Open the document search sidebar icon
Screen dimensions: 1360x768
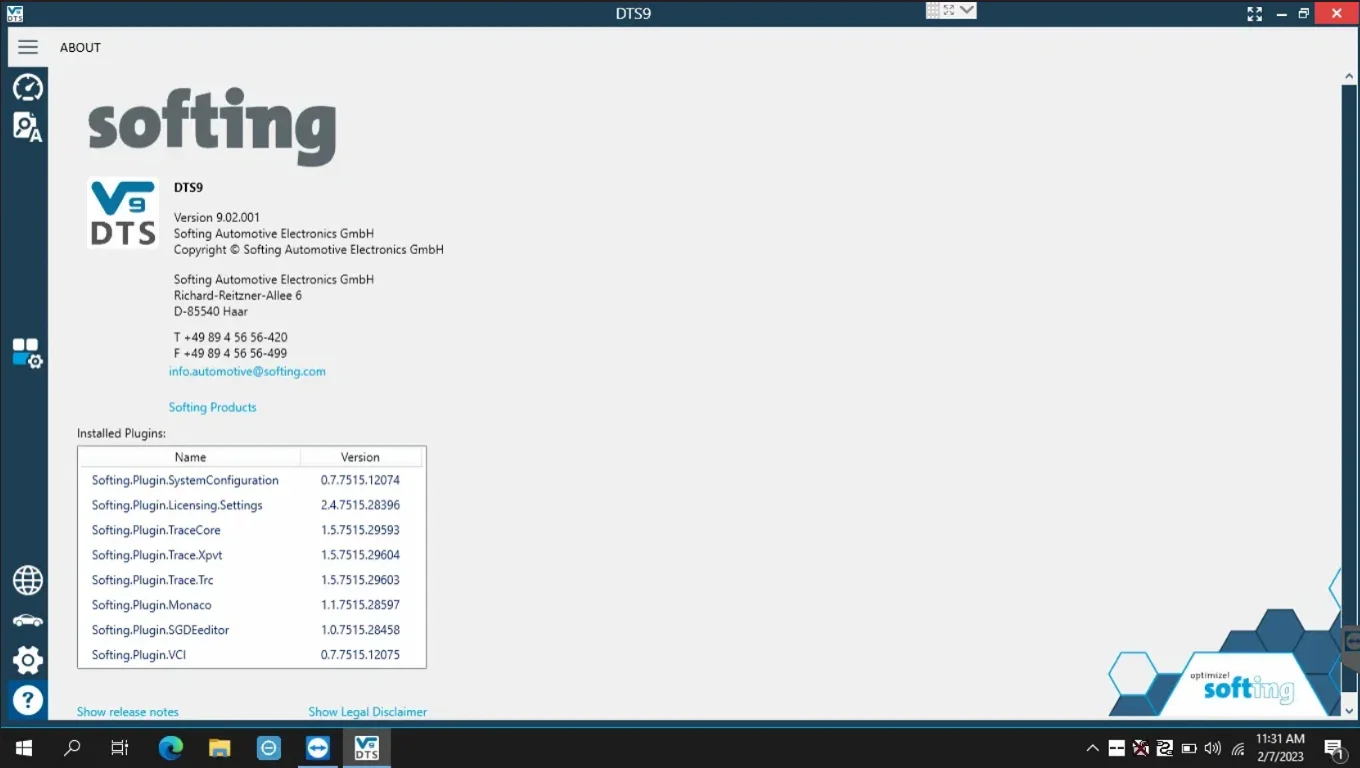(27, 127)
